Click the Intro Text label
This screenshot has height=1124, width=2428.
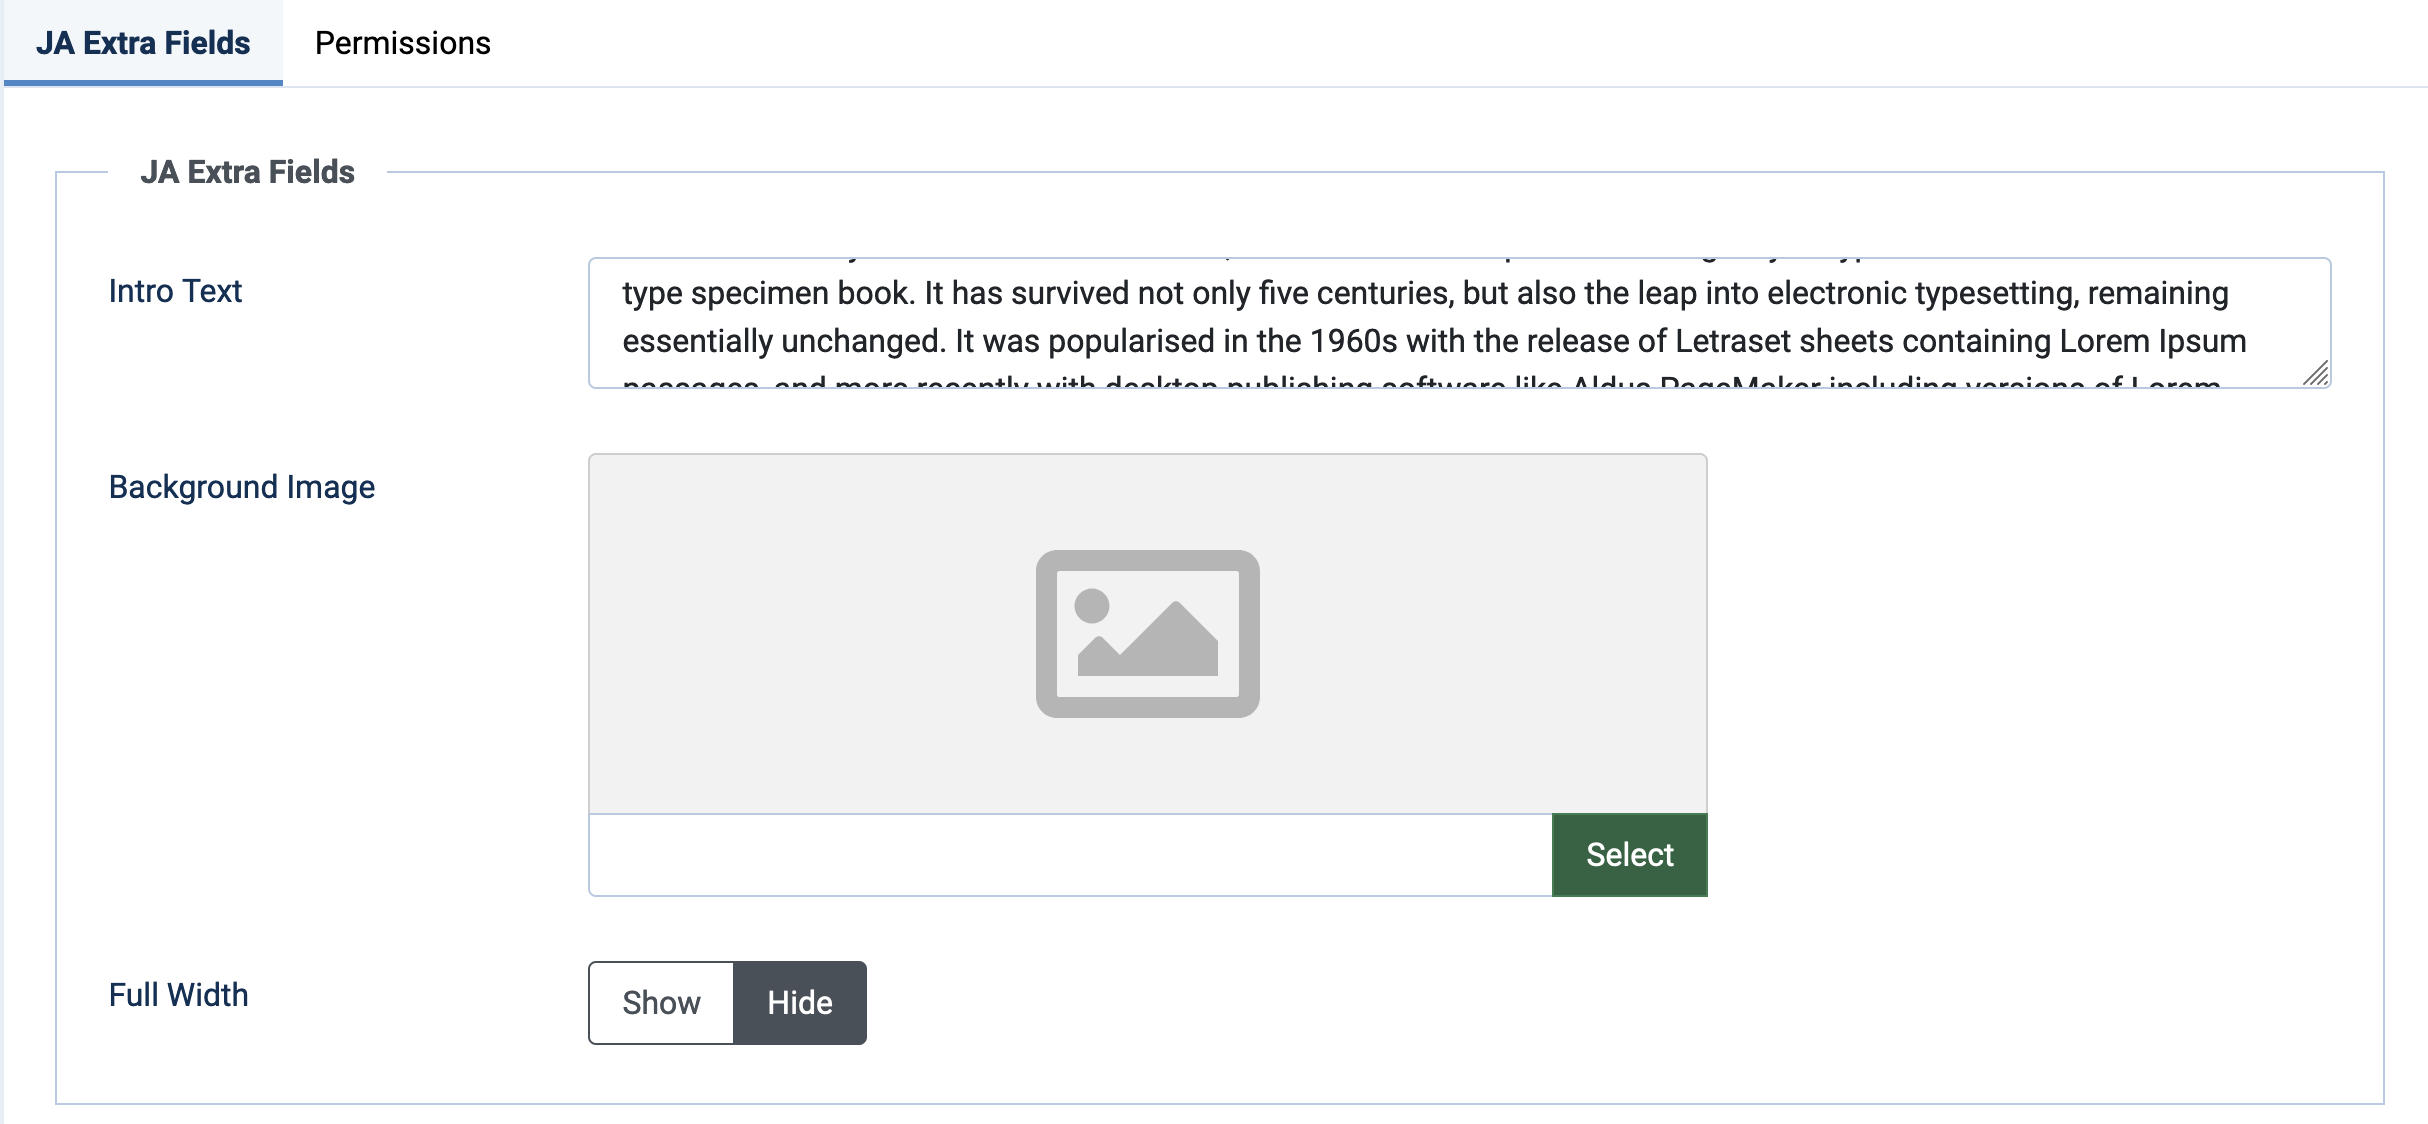[175, 291]
